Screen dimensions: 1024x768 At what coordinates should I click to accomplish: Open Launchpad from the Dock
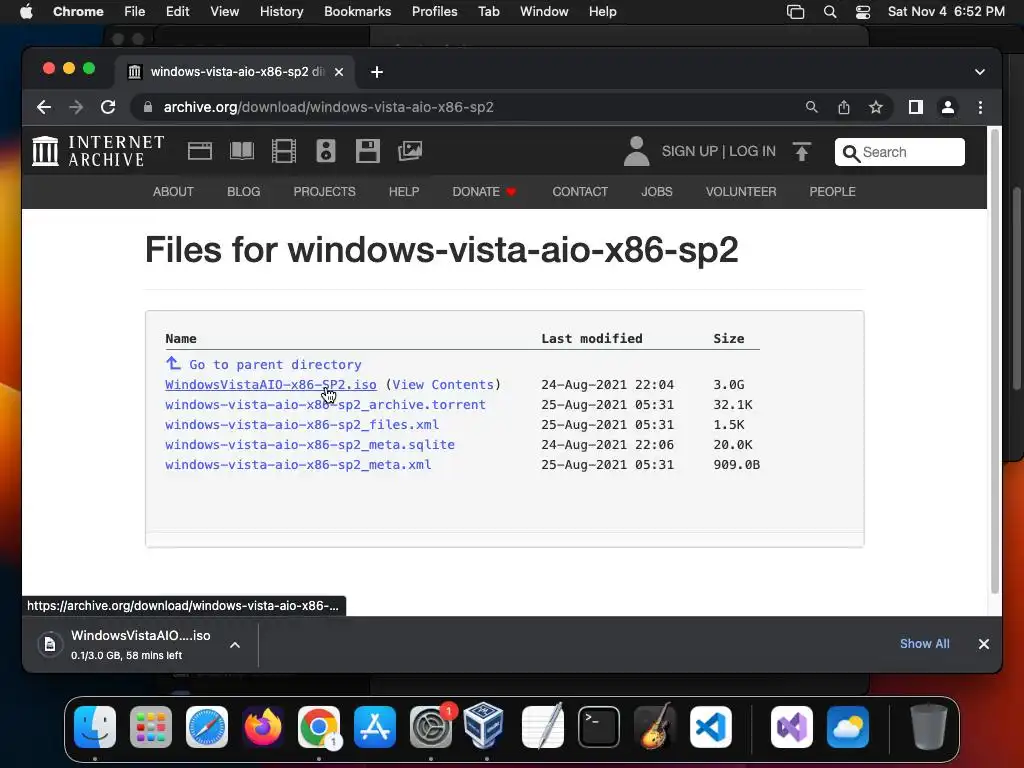pos(151,727)
